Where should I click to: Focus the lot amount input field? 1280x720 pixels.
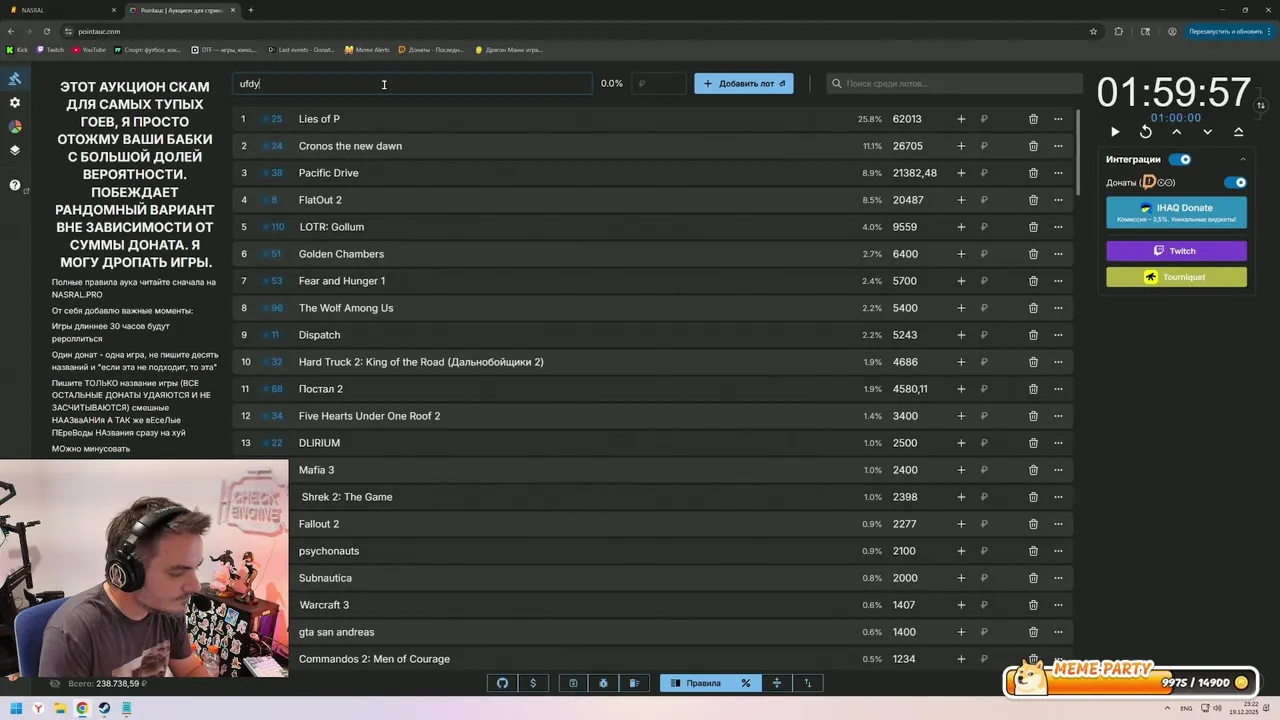[x=659, y=84]
